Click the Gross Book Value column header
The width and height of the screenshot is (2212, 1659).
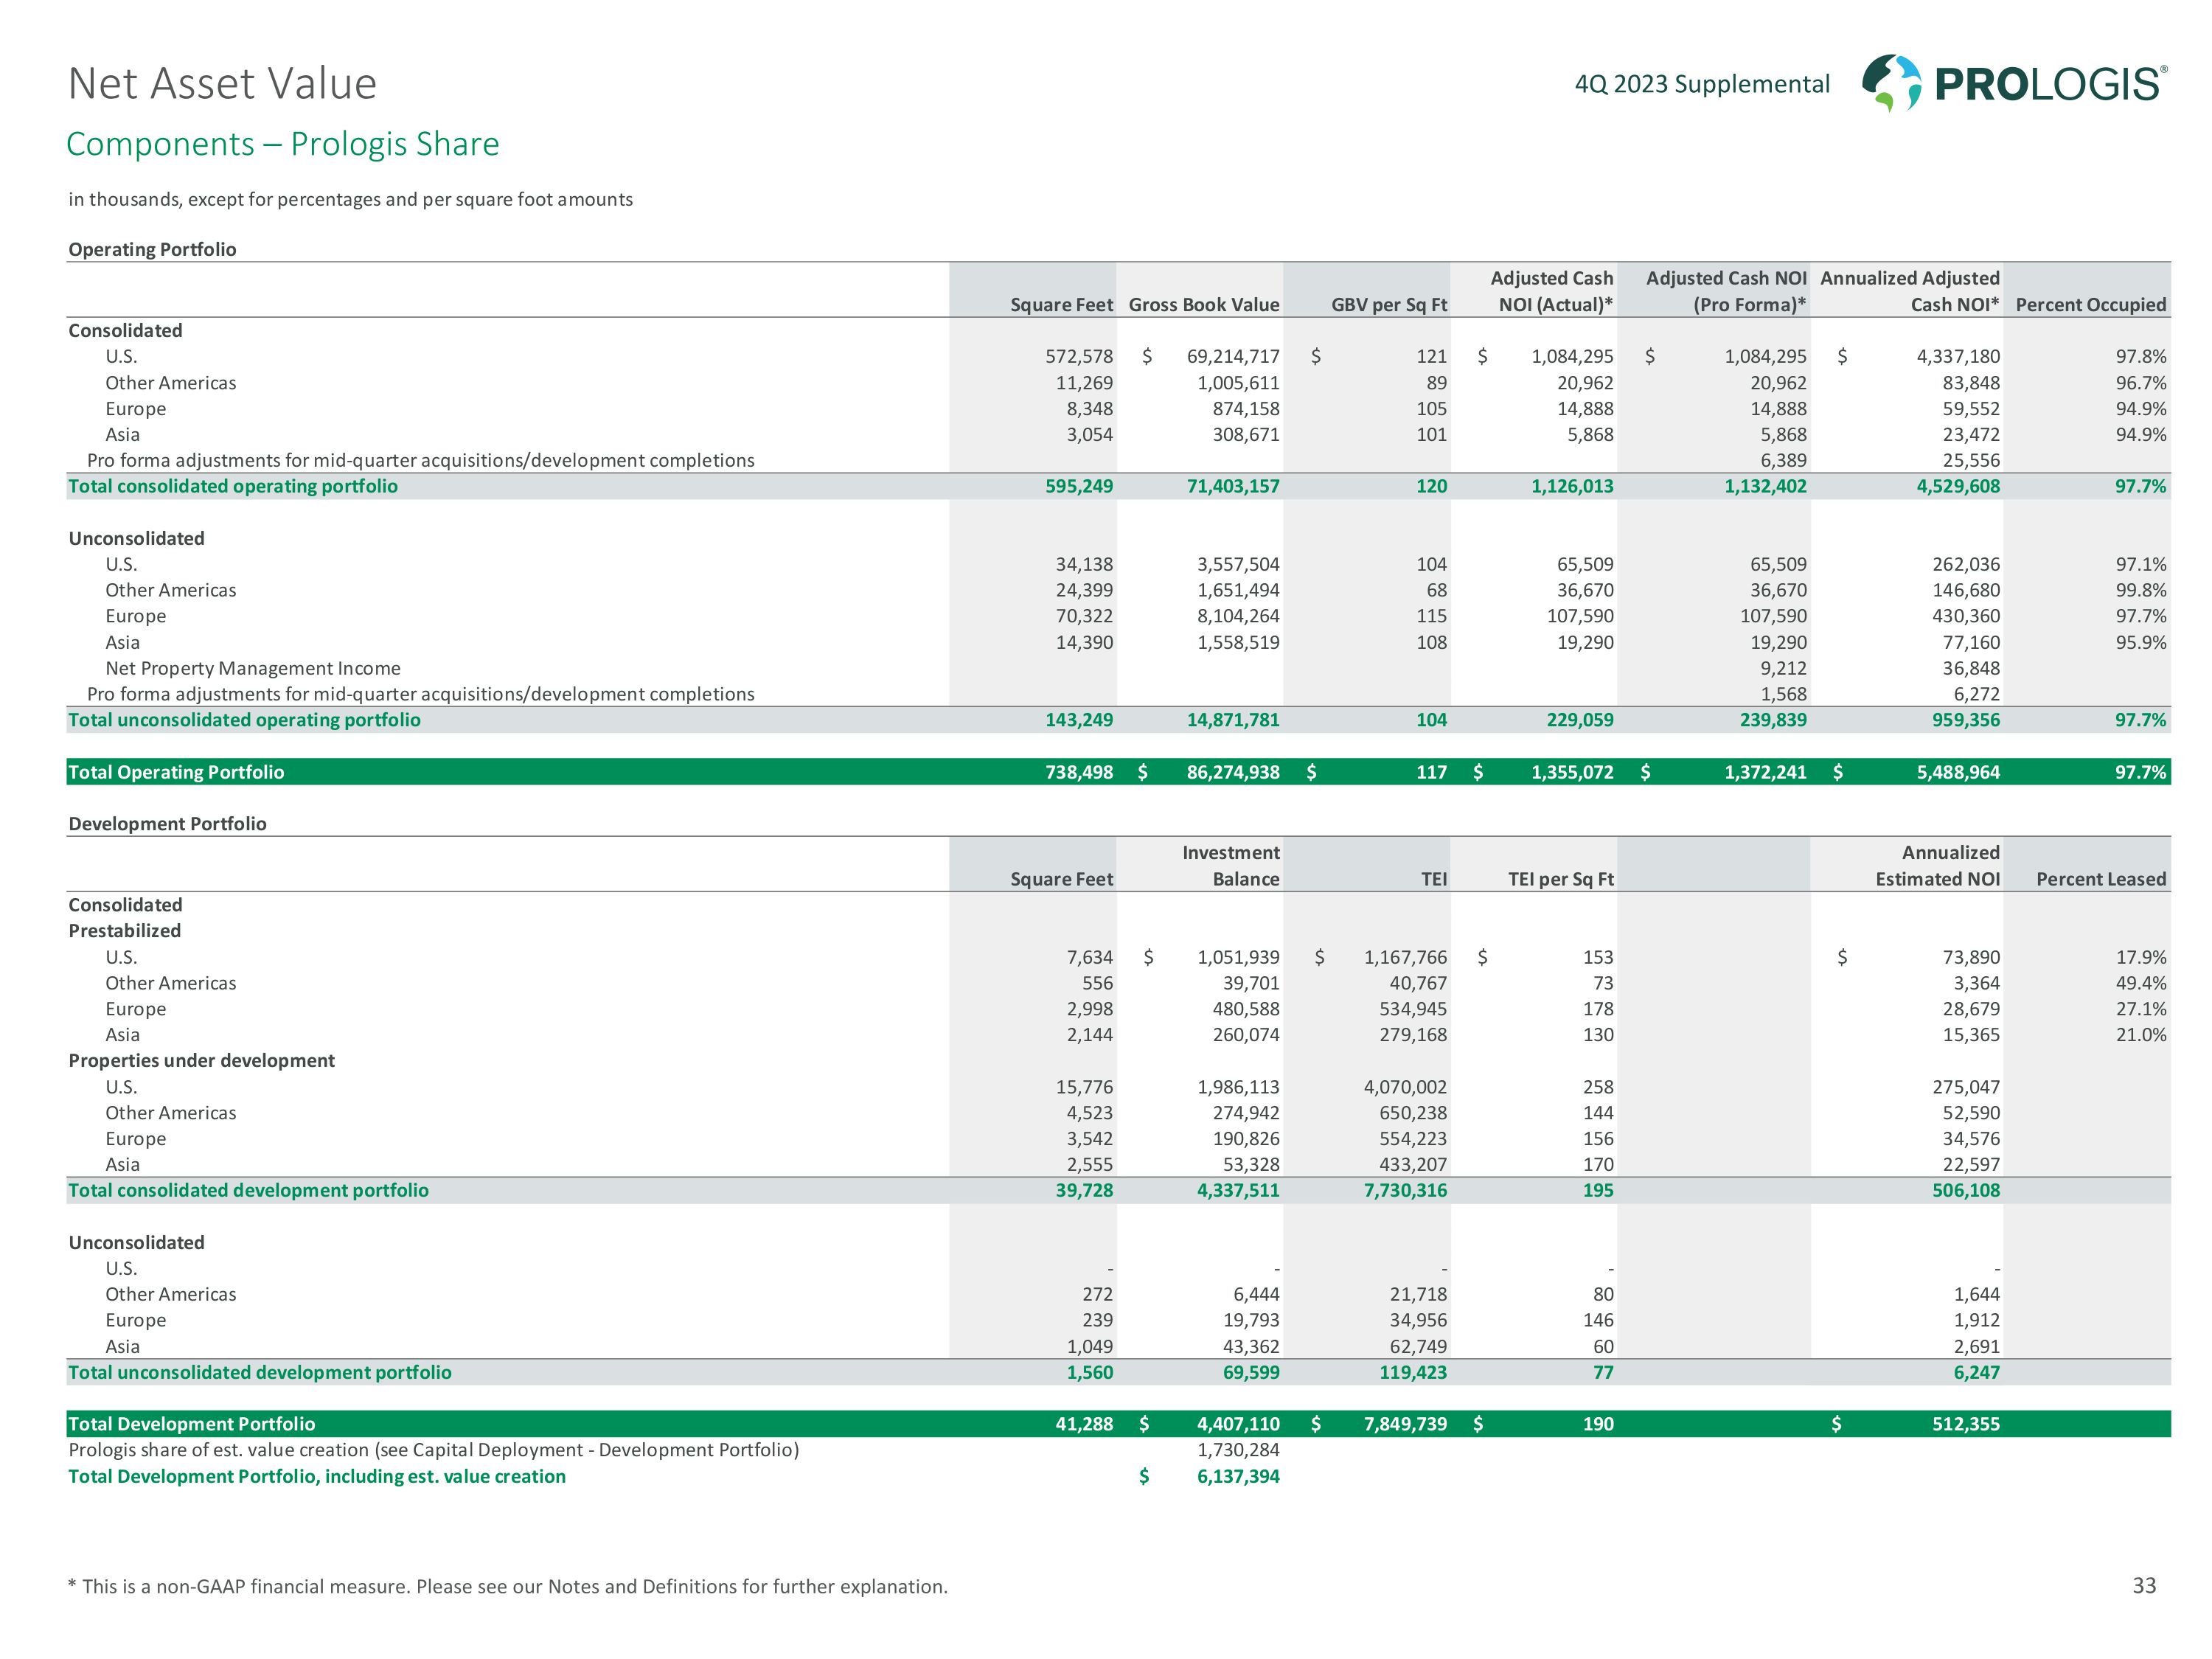[1203, 305]
